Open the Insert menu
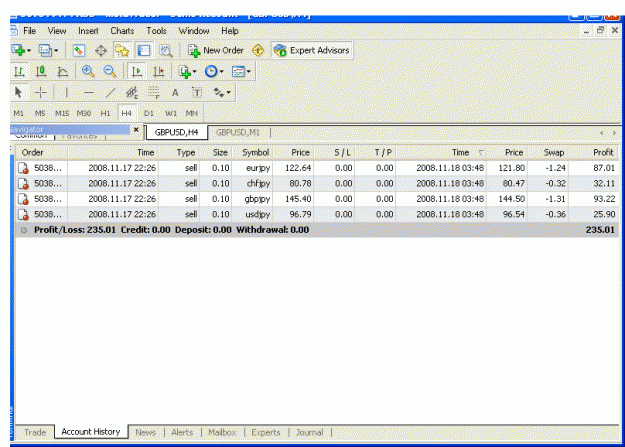625x447 pixels. 88,31
